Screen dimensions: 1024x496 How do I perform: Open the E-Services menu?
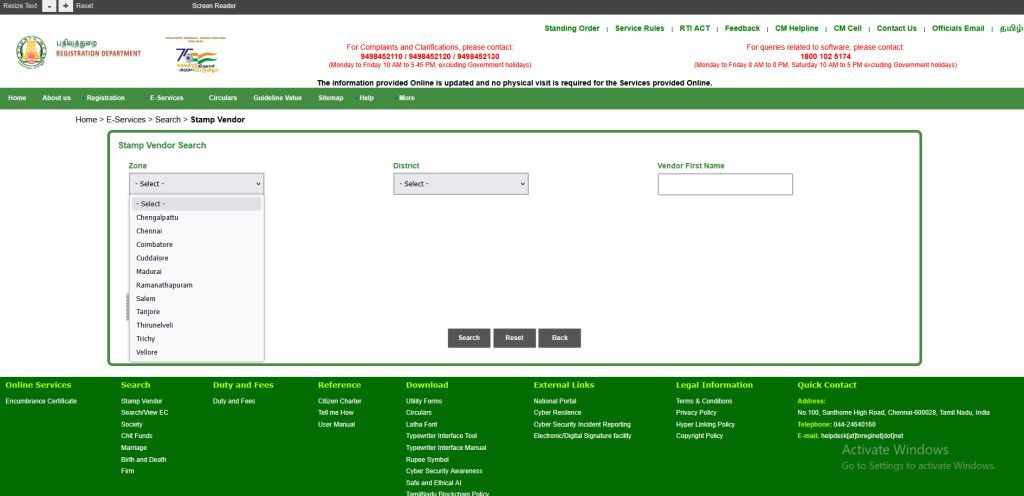tap(166, 98)
